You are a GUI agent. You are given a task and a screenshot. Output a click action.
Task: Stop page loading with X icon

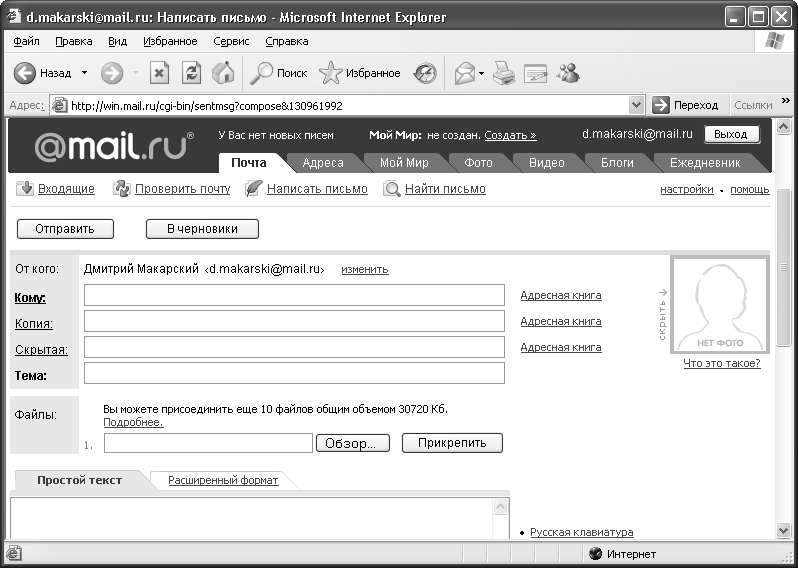pos(159,73)
